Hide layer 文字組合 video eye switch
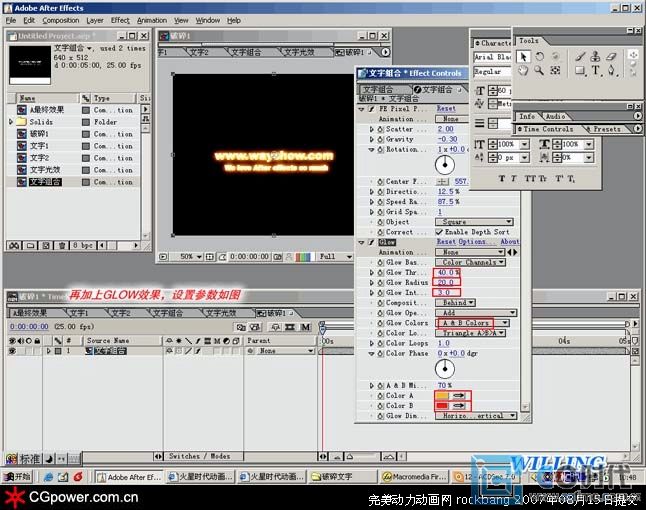 click(12, 351)
